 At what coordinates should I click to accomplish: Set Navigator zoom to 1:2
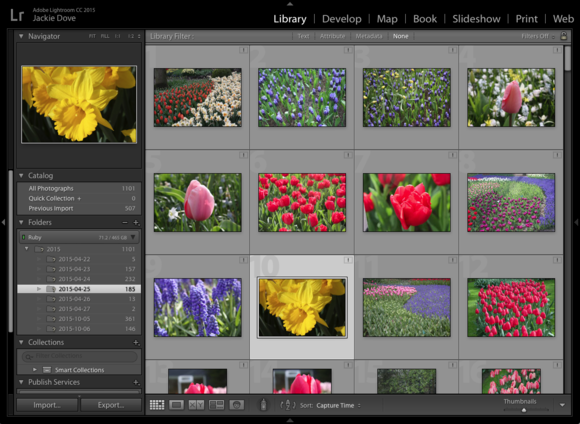pos(131,36)
